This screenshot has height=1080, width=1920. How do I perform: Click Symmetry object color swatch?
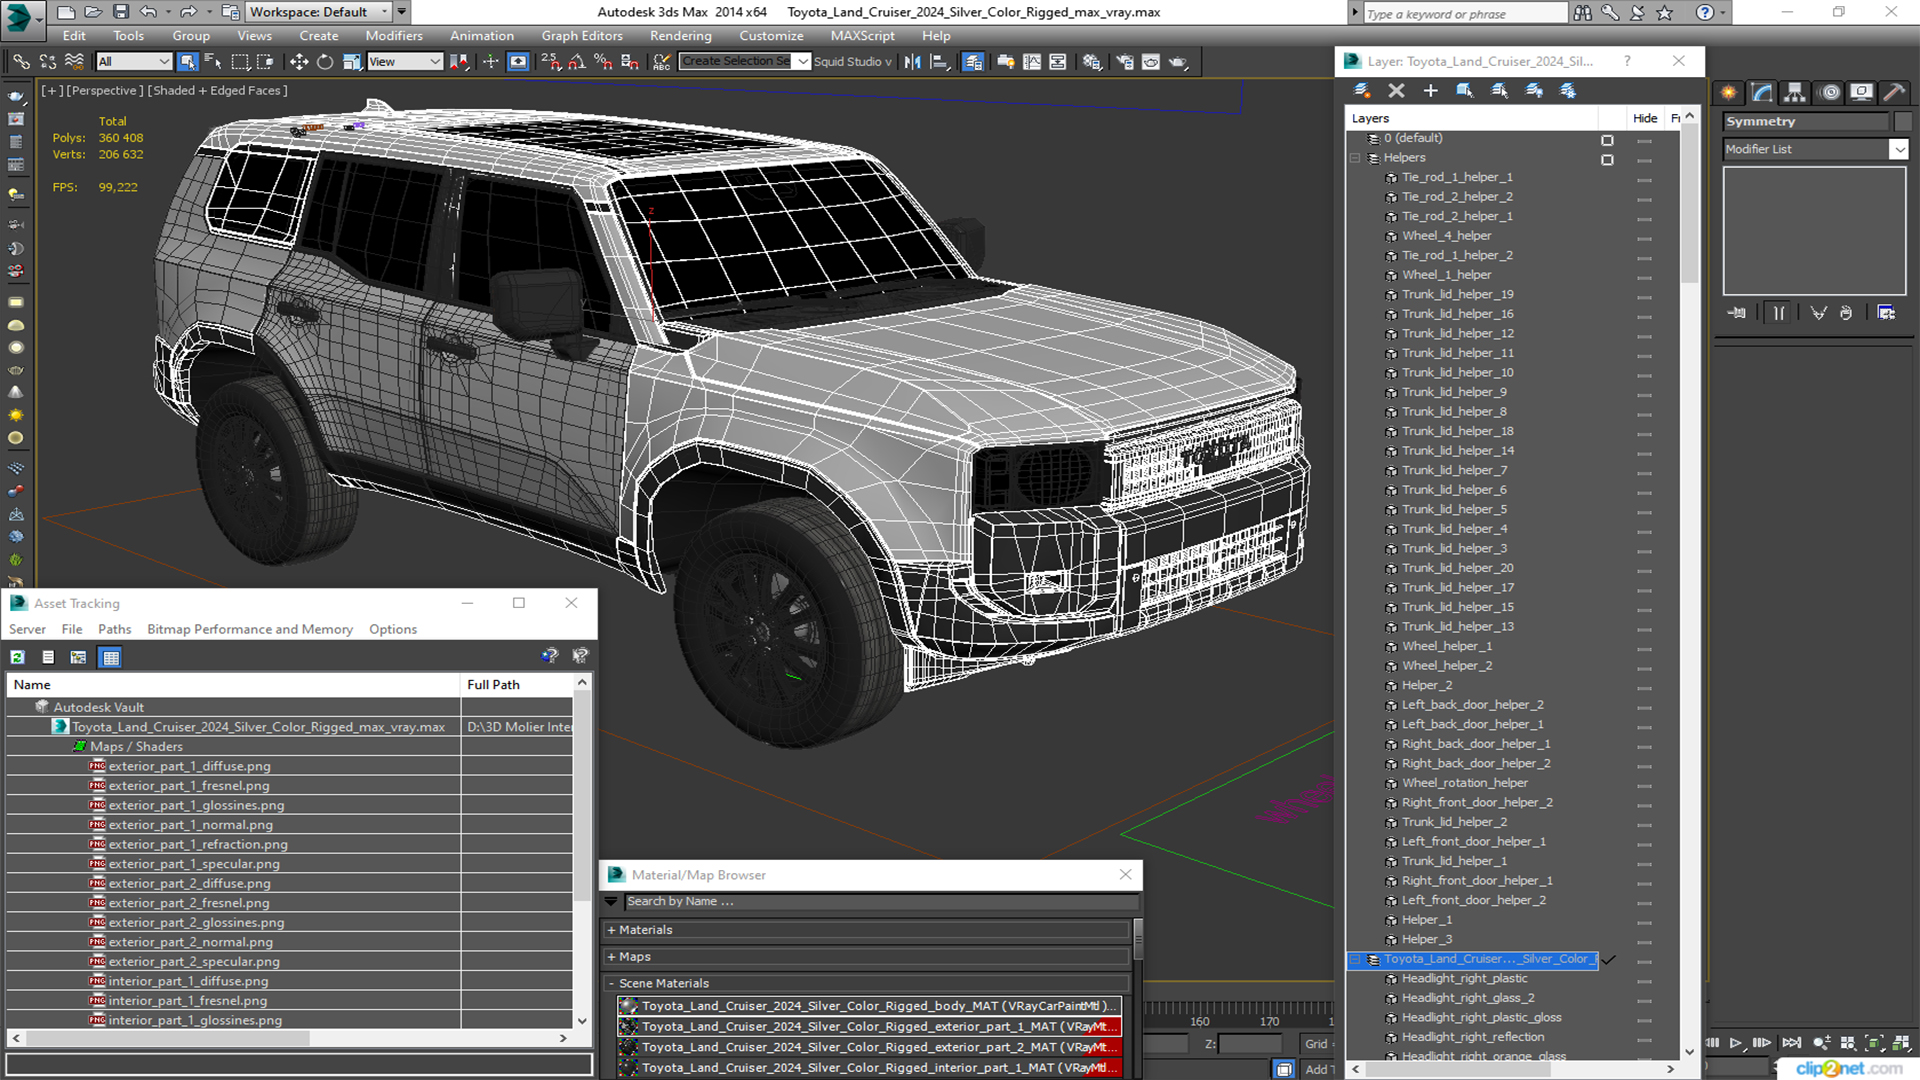(1902, 121)
